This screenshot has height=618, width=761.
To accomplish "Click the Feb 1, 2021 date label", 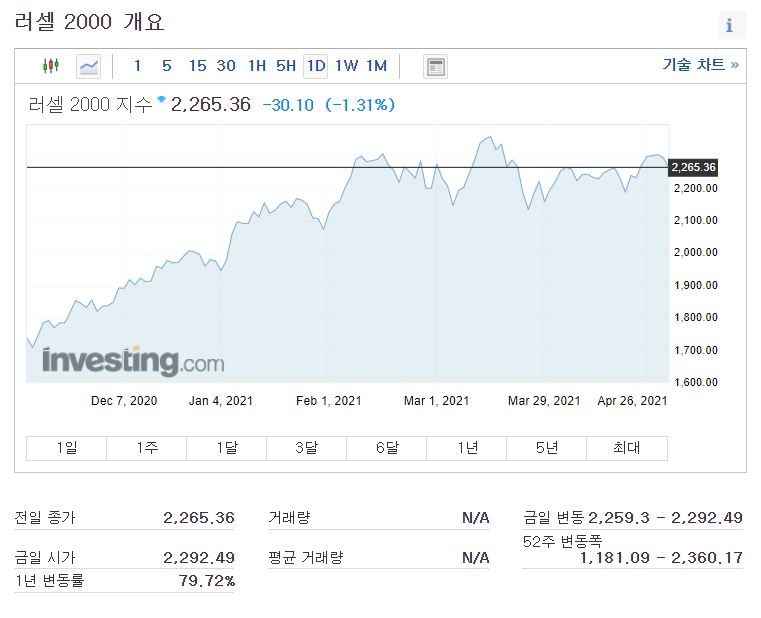I will [x=329, y=401].
